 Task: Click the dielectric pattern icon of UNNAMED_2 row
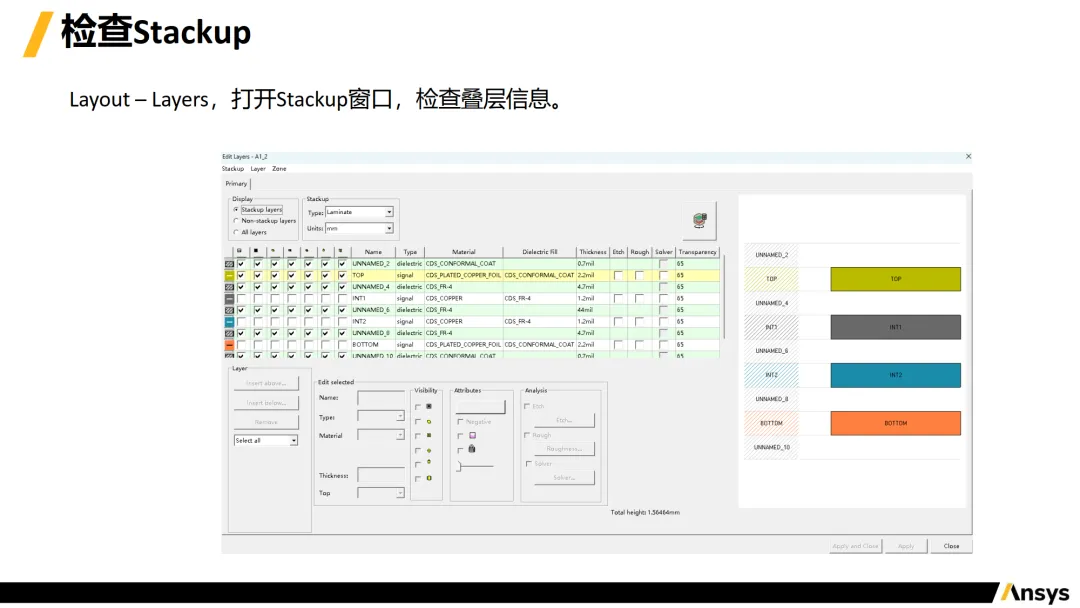click(x=229, y=264)
